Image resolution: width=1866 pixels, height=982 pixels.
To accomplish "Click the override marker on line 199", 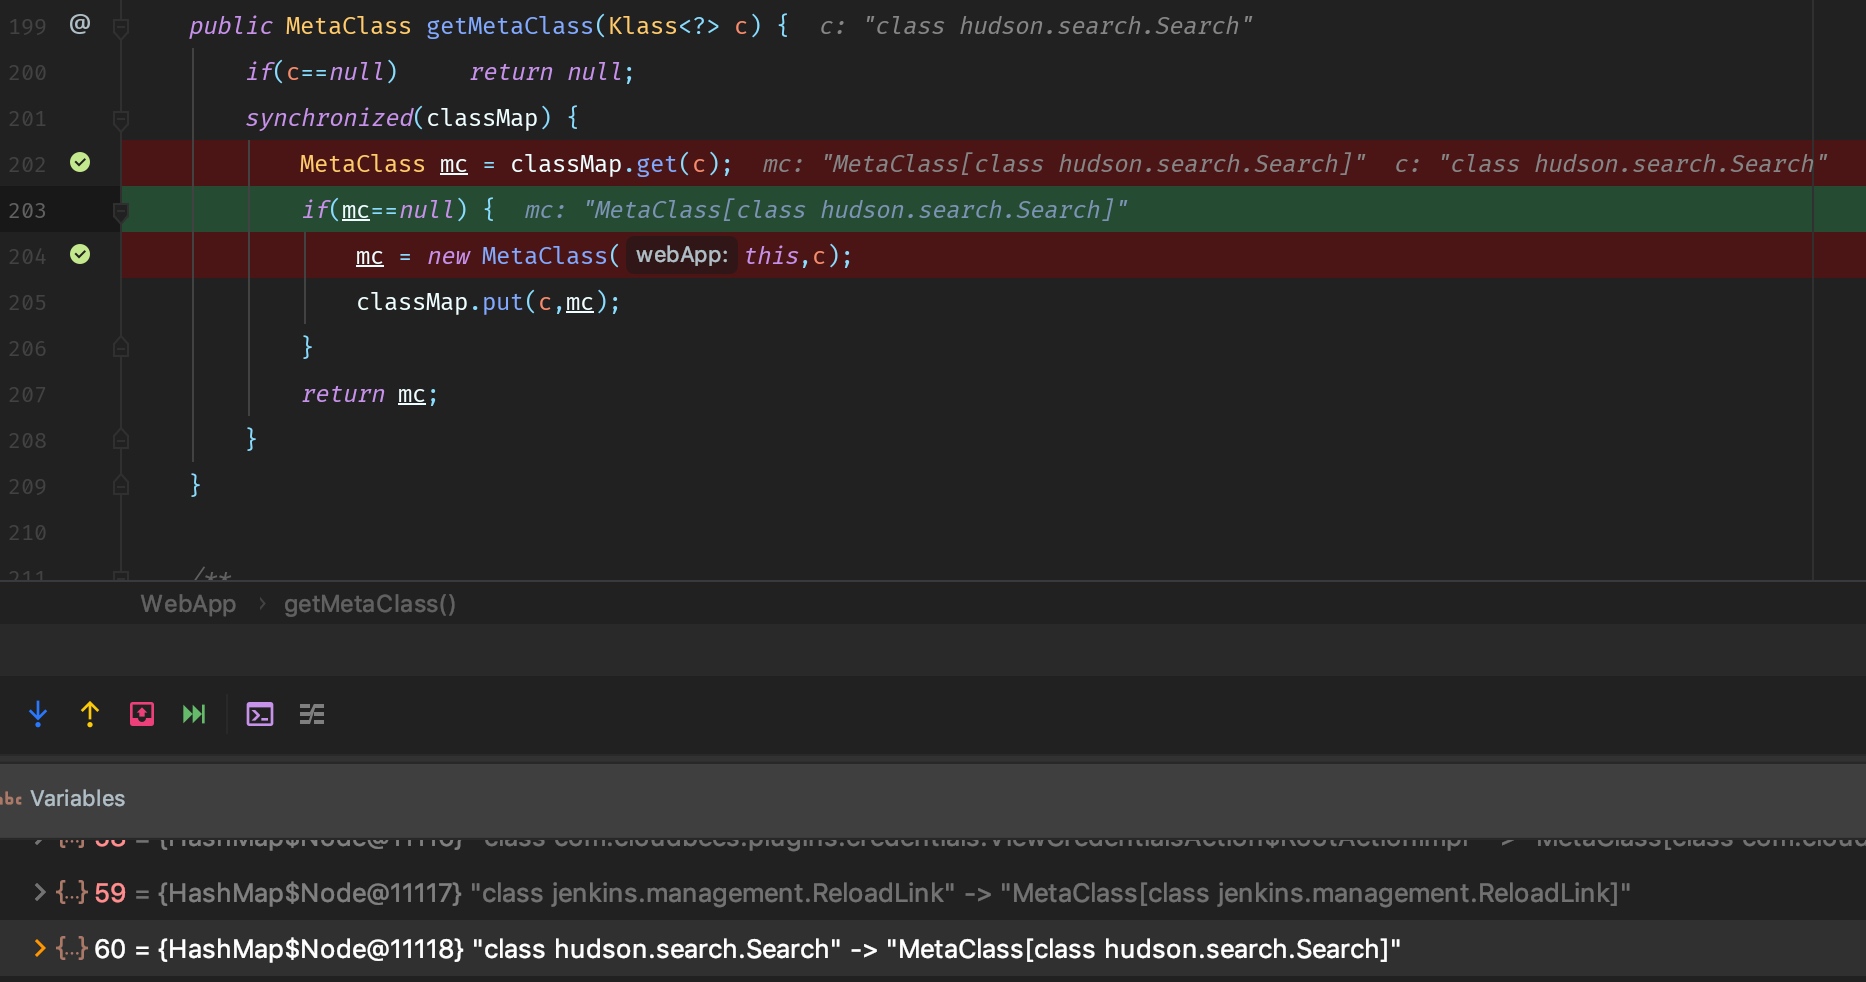I will click(x=80, y=24).
